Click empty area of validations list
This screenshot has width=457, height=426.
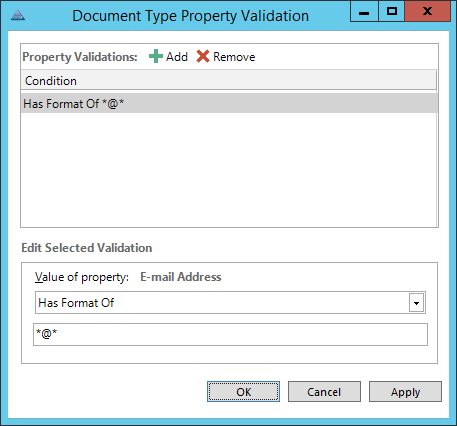pos(229,170)
